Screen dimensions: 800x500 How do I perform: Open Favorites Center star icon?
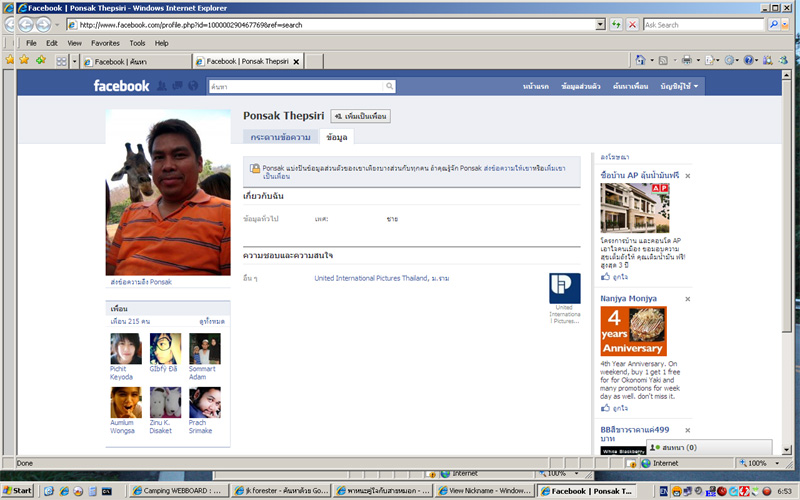click(9, 60)
